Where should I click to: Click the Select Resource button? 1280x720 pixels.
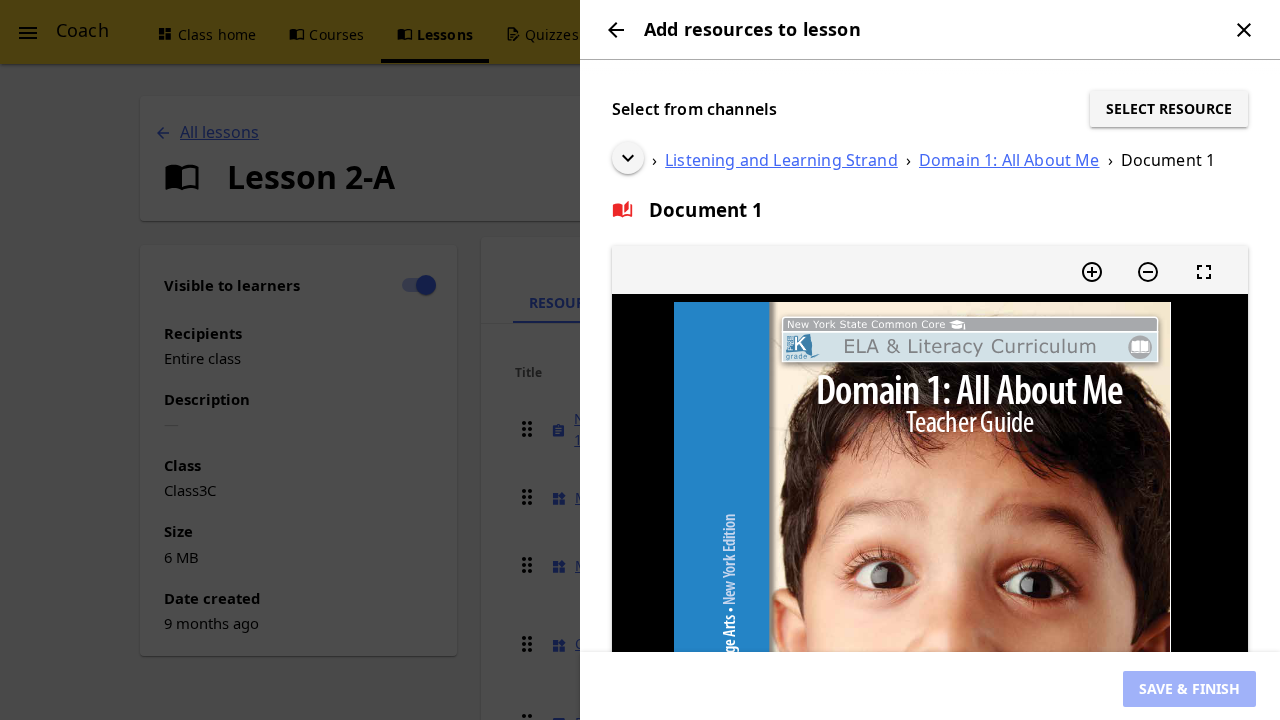tap(1169, 109)
